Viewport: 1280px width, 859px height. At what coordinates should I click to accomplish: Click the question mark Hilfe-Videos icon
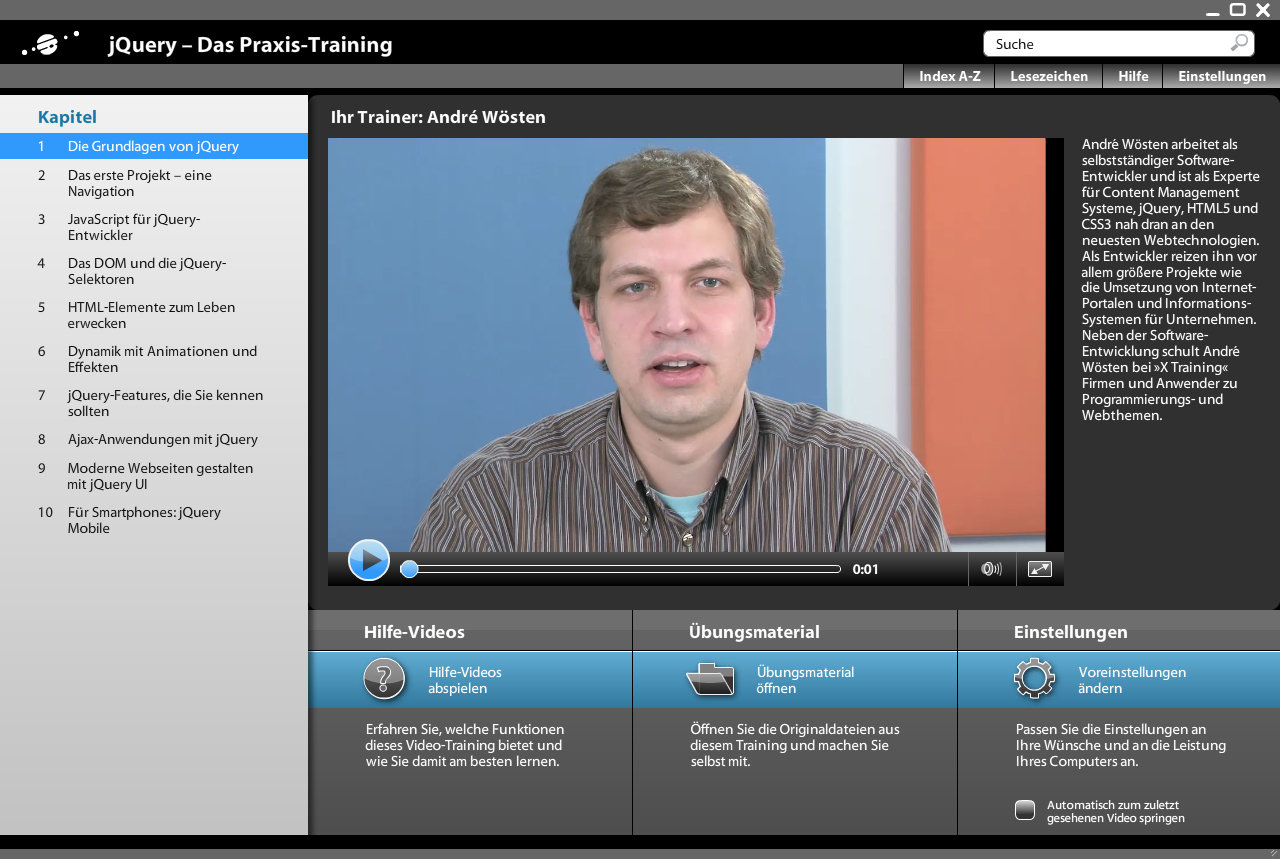[384, 679]
